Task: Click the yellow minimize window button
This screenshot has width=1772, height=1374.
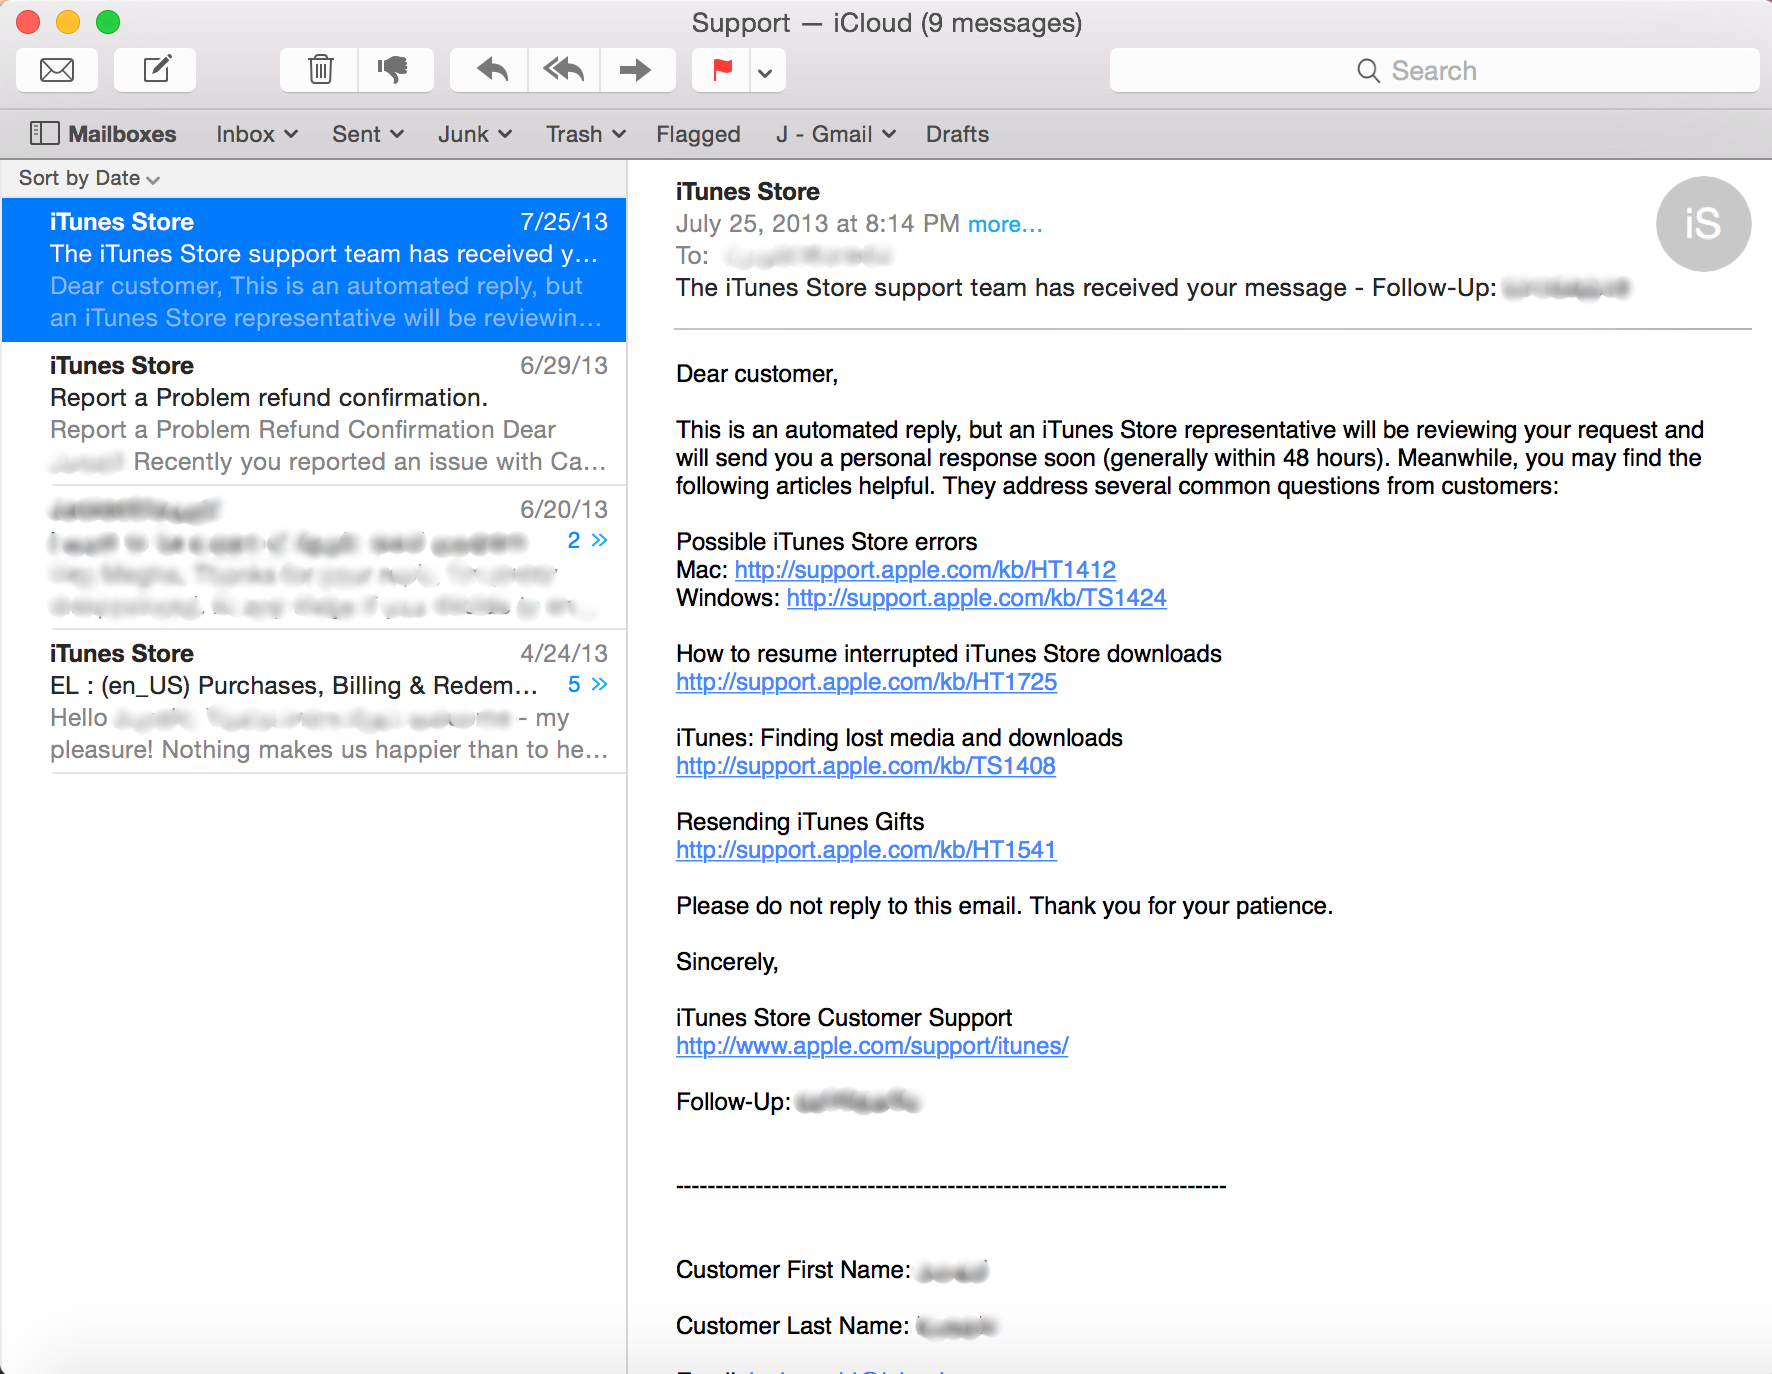Action: (x=68, y=21)
